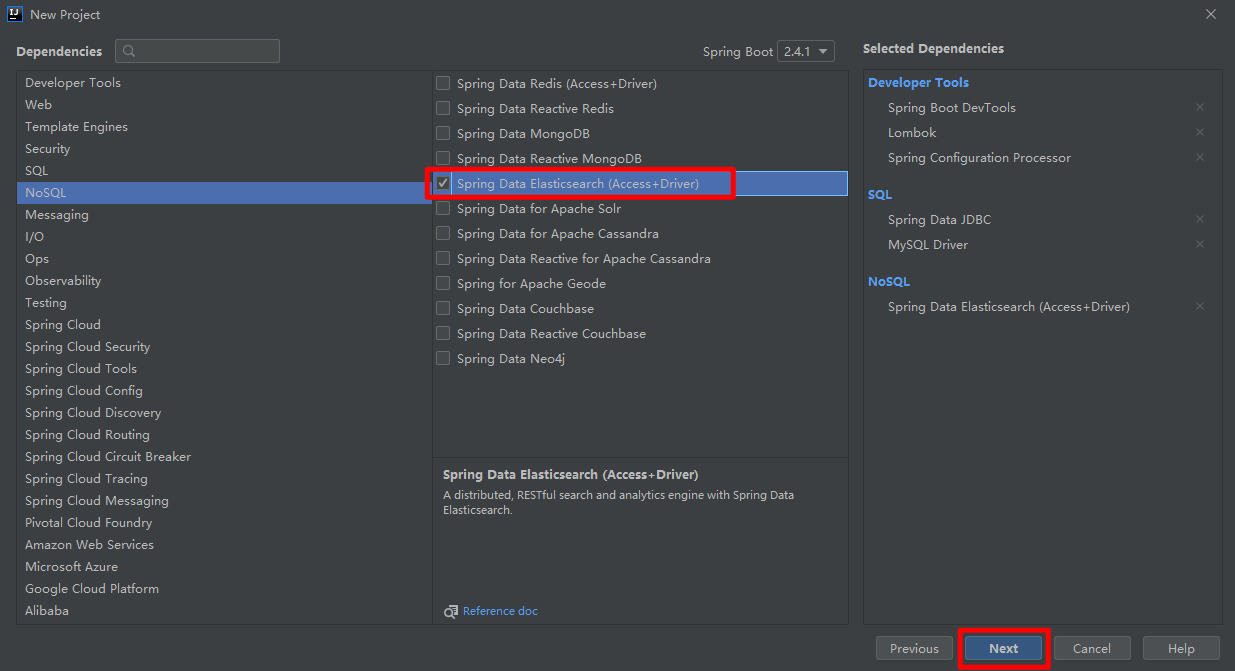This screenshot has height=671, width=1235.
Task: Check Spring Data Reactive Redis
Action: 443,108
